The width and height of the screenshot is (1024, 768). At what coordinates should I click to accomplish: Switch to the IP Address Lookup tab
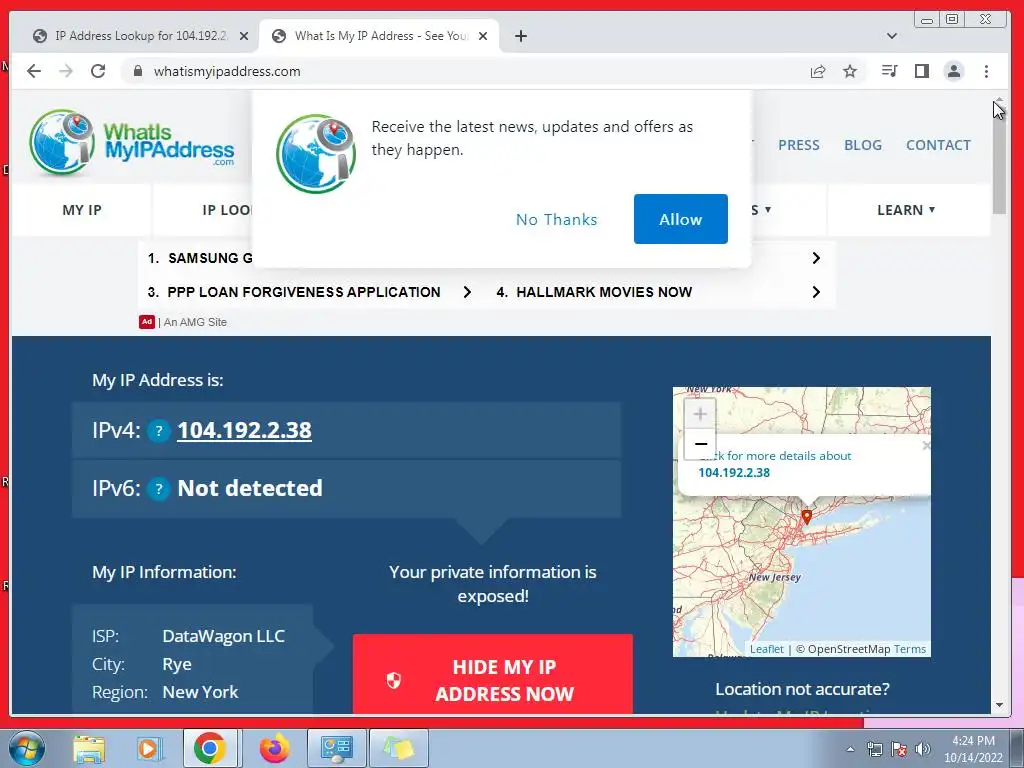[x=140, y=36]
